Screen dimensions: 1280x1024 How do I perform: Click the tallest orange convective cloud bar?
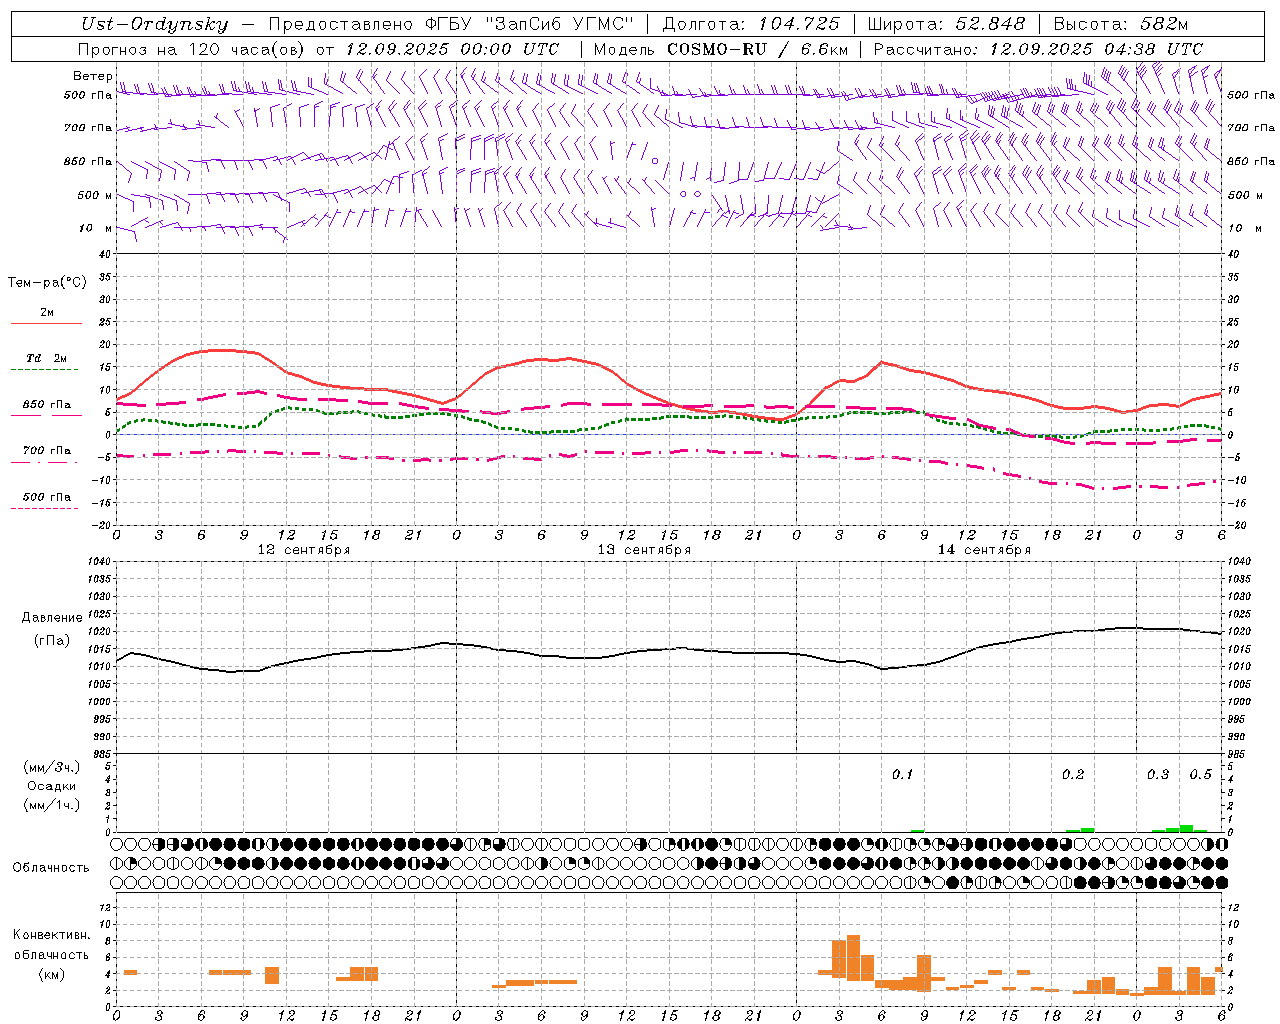(853, 958)
